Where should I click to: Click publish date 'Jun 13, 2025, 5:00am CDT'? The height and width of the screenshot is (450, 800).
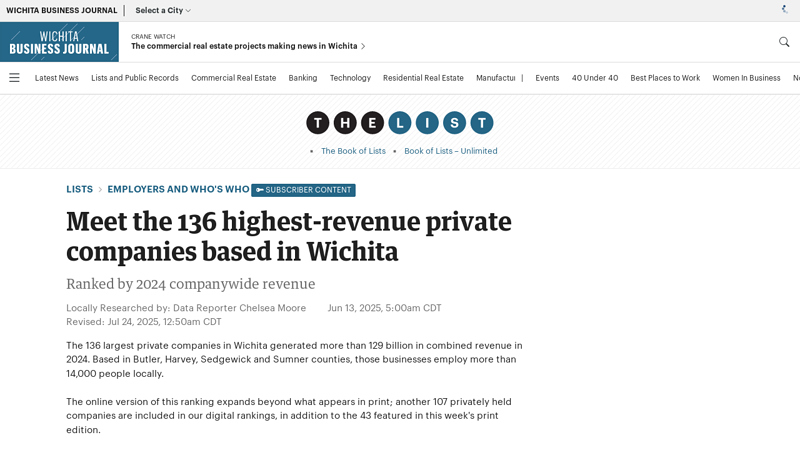point(385,308)
